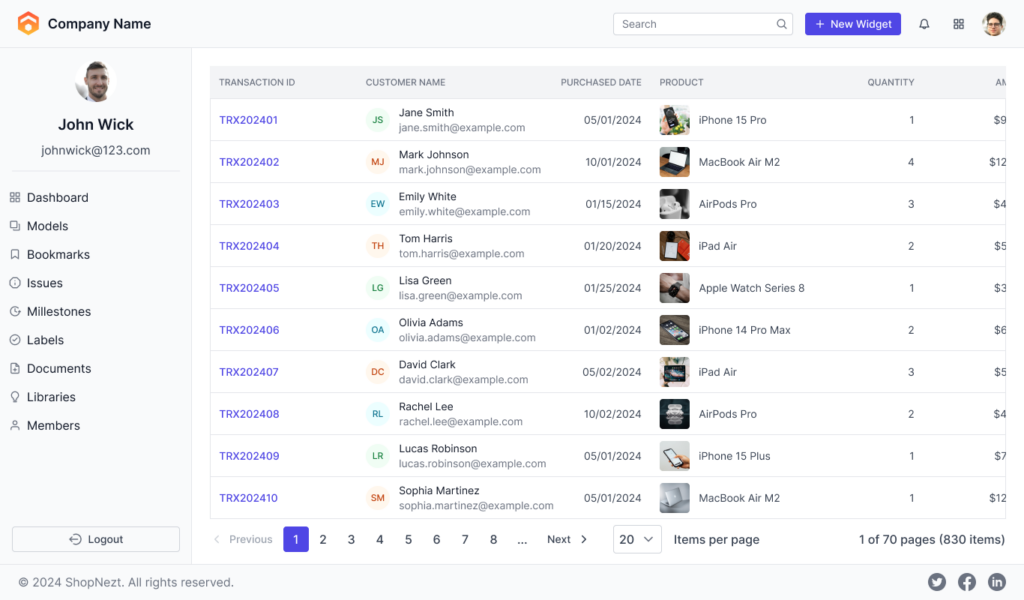Click the MacBook Air M2 product thumbnail

click(x=674, y=162)
